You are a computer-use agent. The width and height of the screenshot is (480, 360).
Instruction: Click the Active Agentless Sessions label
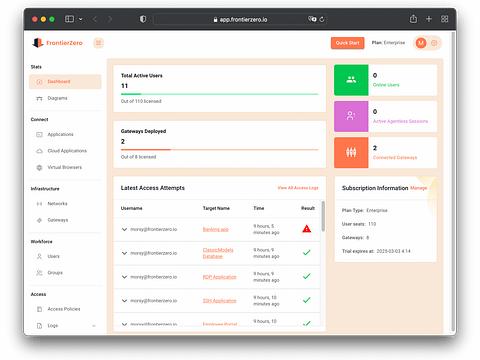(x=400, y=121)
